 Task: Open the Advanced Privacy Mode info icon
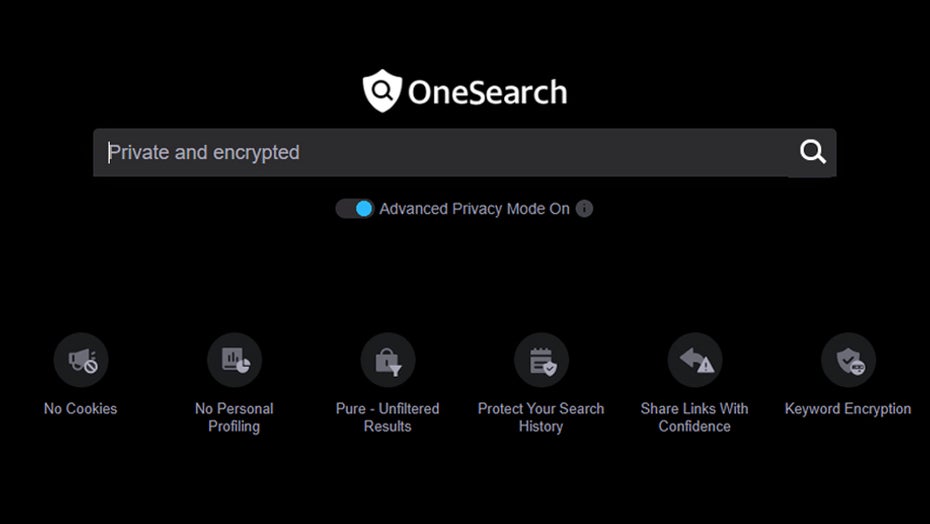tap(585, 209)
